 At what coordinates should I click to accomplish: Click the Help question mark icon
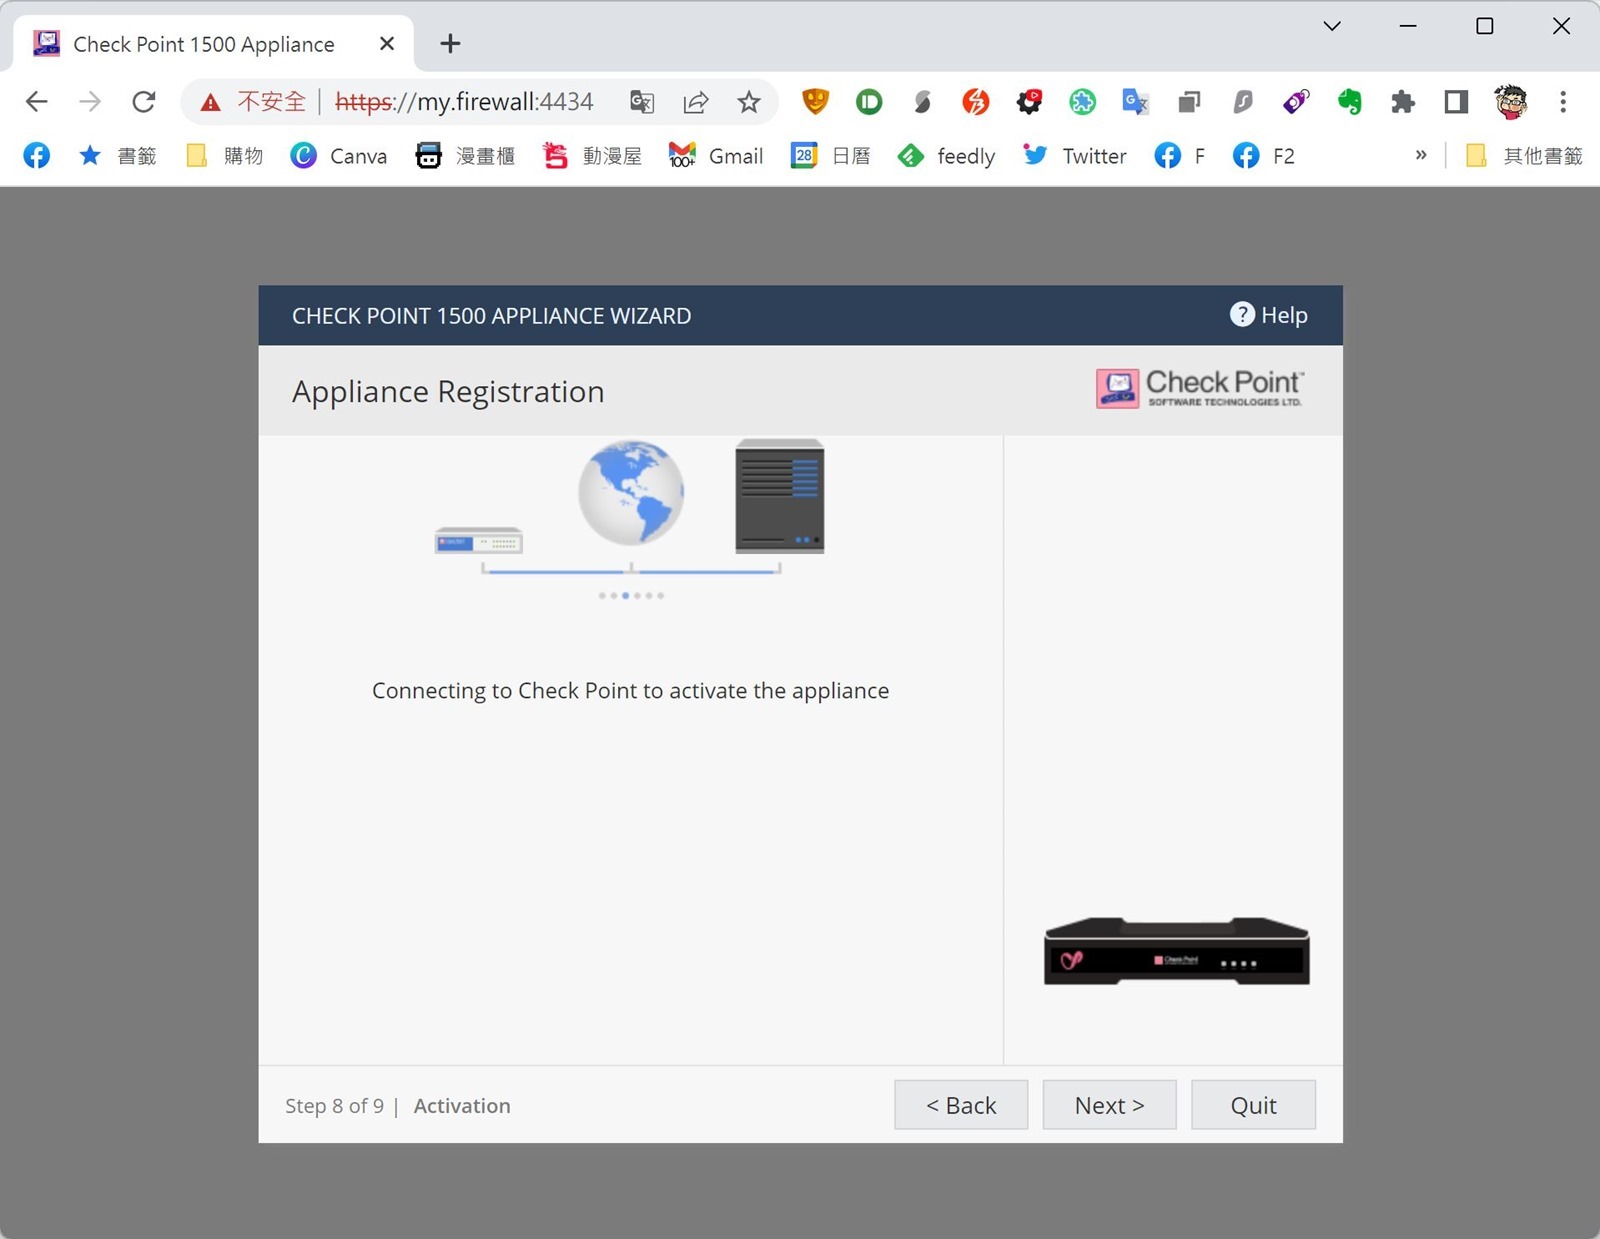pyautogui.click(x=1241, y=315)
